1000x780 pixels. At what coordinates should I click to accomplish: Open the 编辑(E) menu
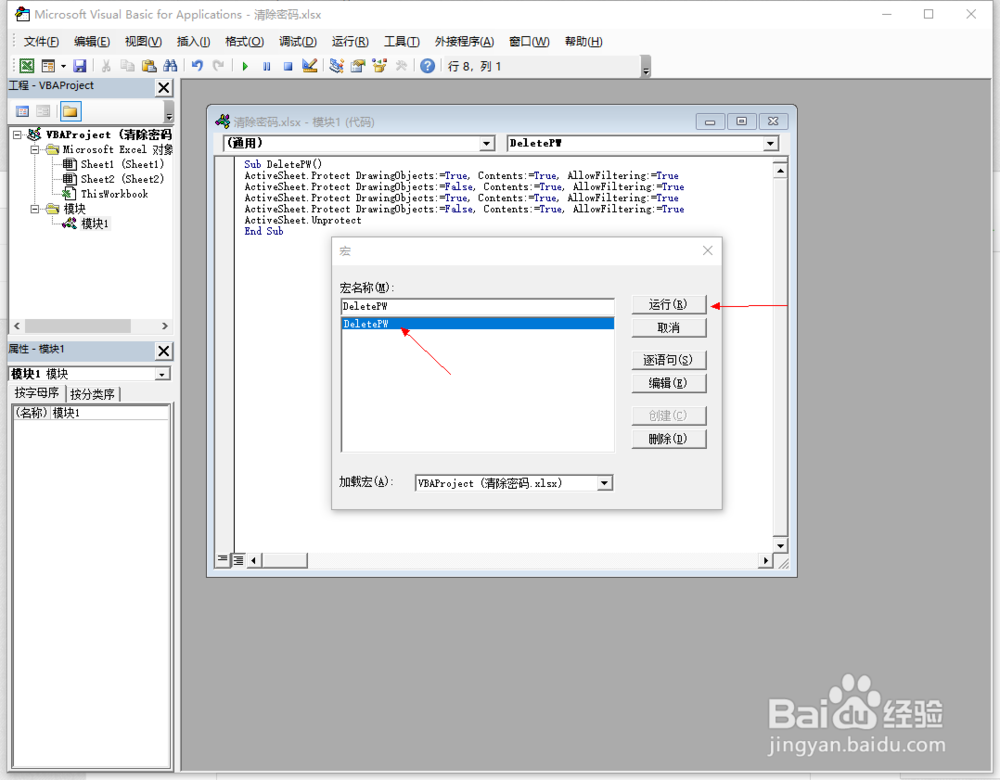tap(92, 41)
